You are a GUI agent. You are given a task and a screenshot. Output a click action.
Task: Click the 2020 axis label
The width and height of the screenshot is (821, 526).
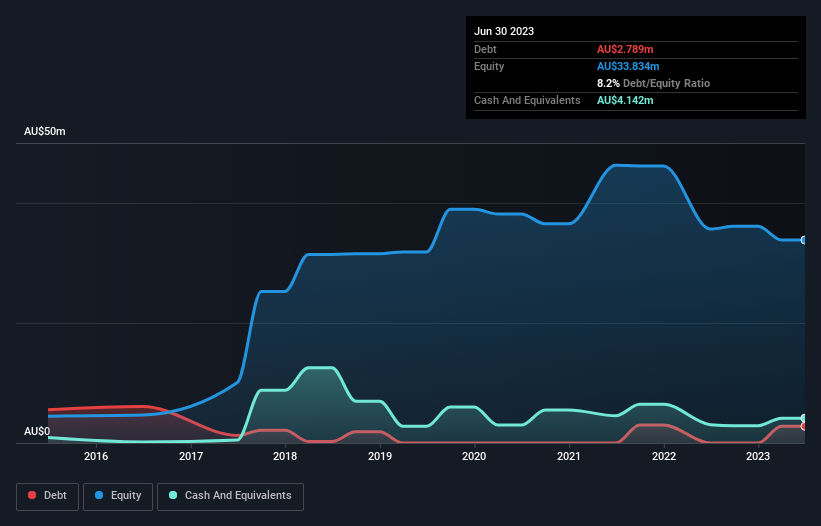[474, 456]
